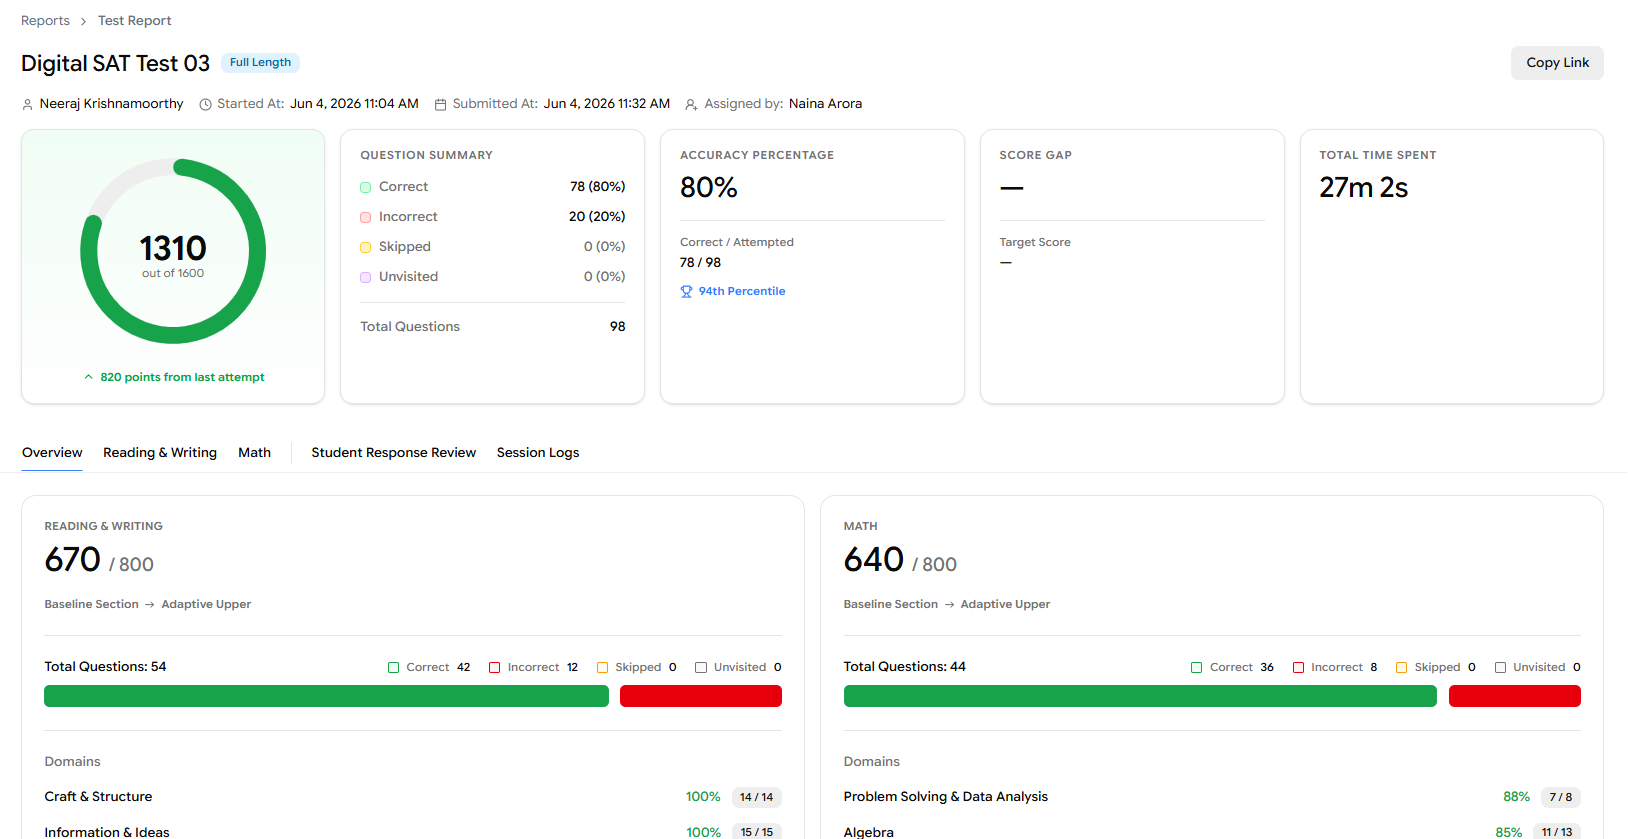Click the Correct legend box under Reading & Writing
The image size is (1628, 839).
pyautogui.click(x=393, y=668)
